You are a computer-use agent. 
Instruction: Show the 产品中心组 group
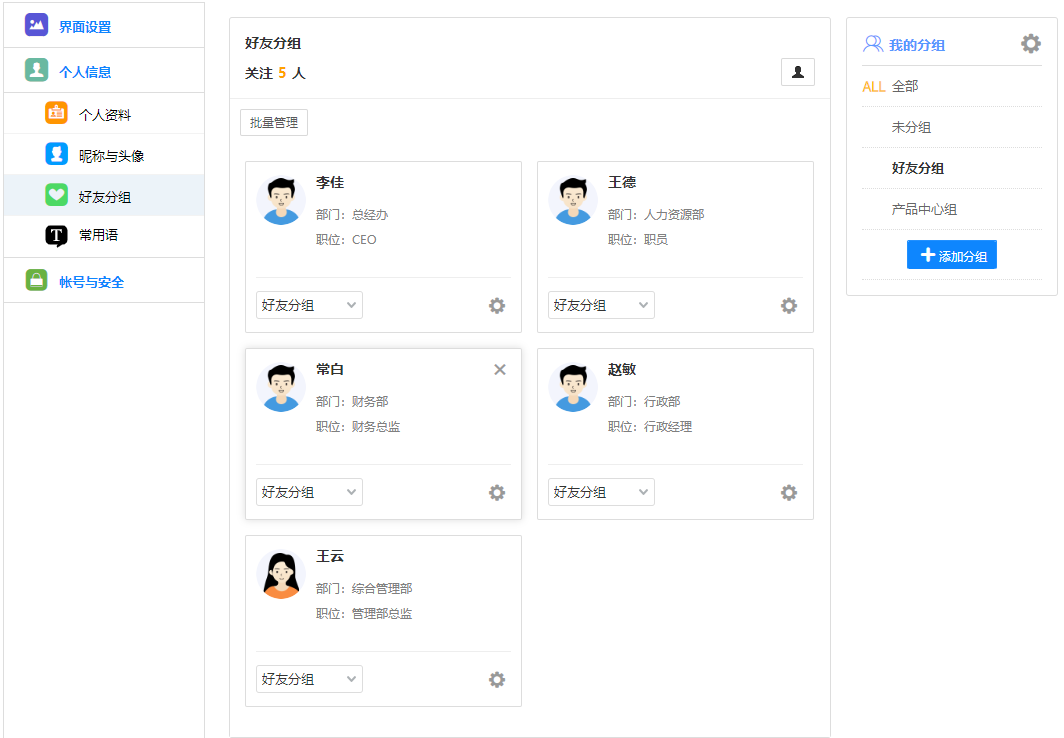[x=924, y=210]
